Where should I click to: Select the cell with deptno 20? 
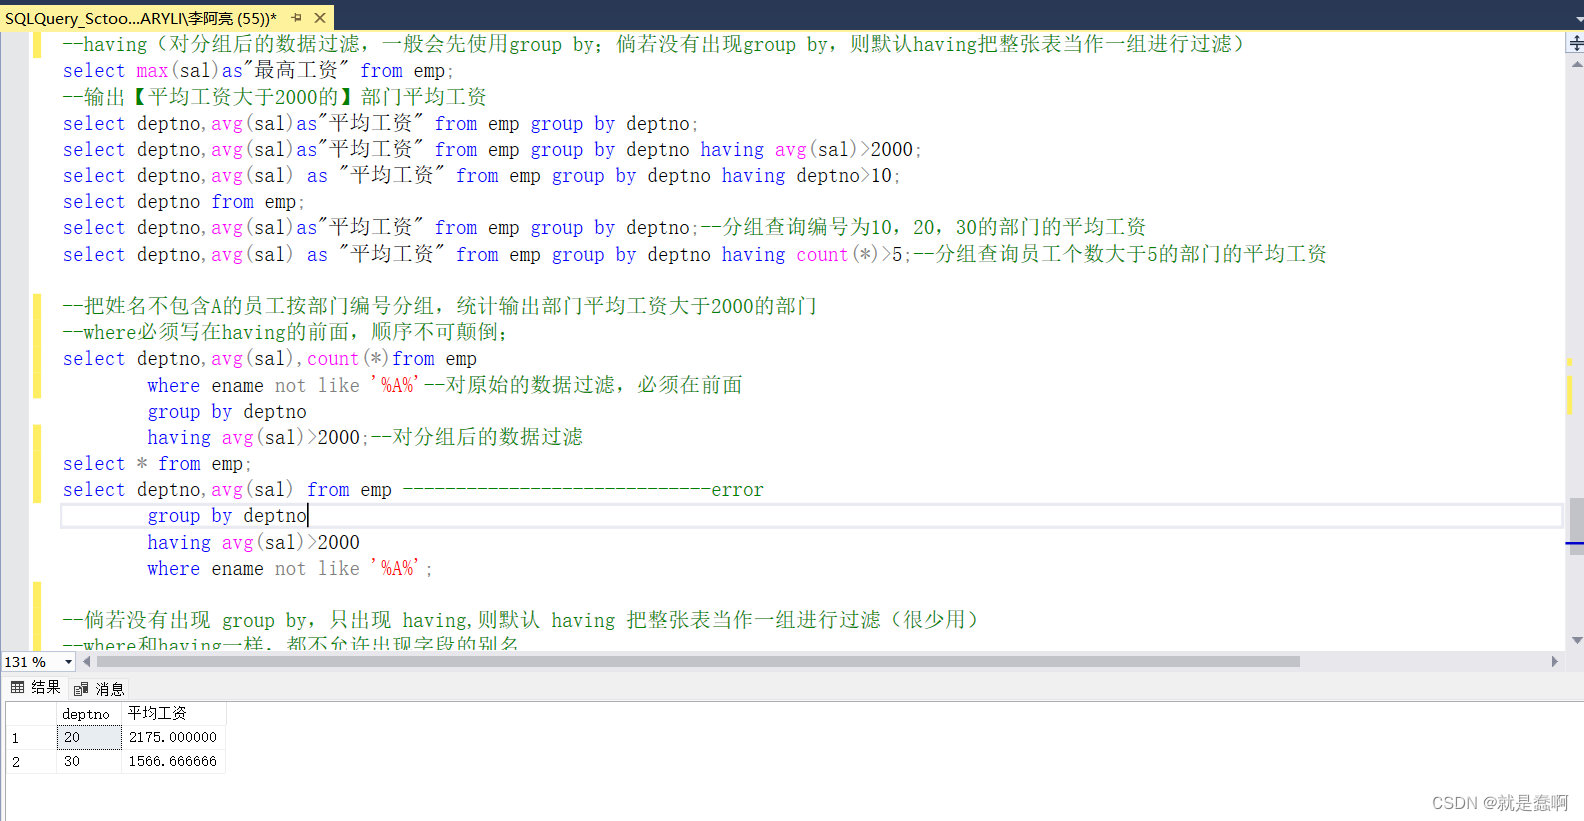tap(89, 738)
